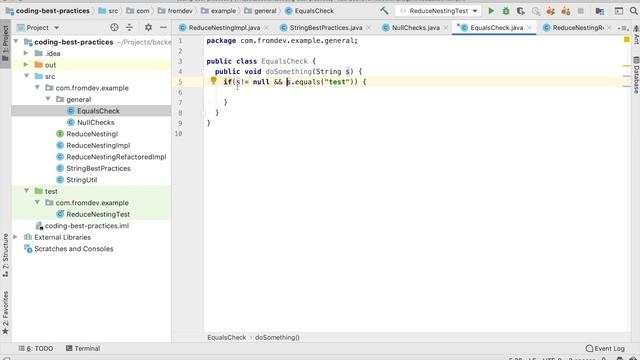This screenshot has height=360, width=640.
Task: Open Search Everywhere magnifier icon
Action: (634, 11)
